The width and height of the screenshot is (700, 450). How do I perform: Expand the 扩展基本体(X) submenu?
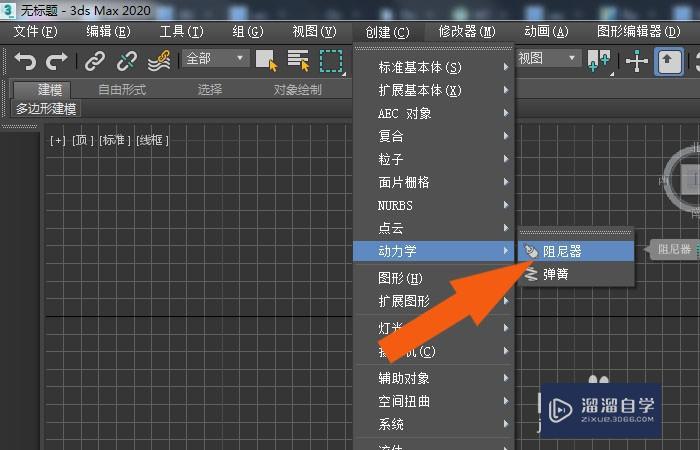(433, 91)
